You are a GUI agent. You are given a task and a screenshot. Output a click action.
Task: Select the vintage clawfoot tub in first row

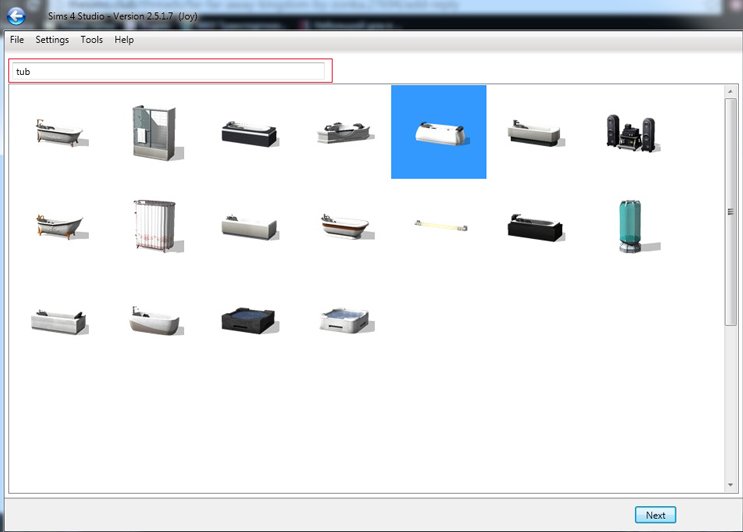[58, 133]
